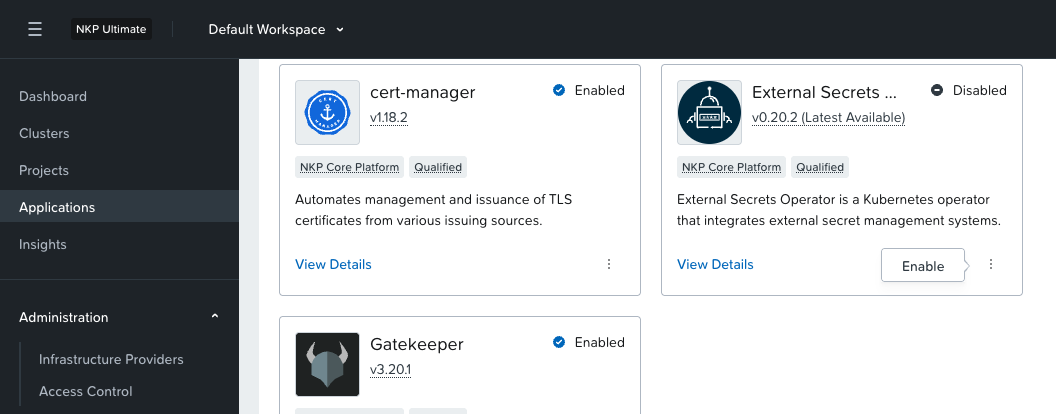Click Gatekeeper Enabled checkmark status icon

tap(559, 342)
